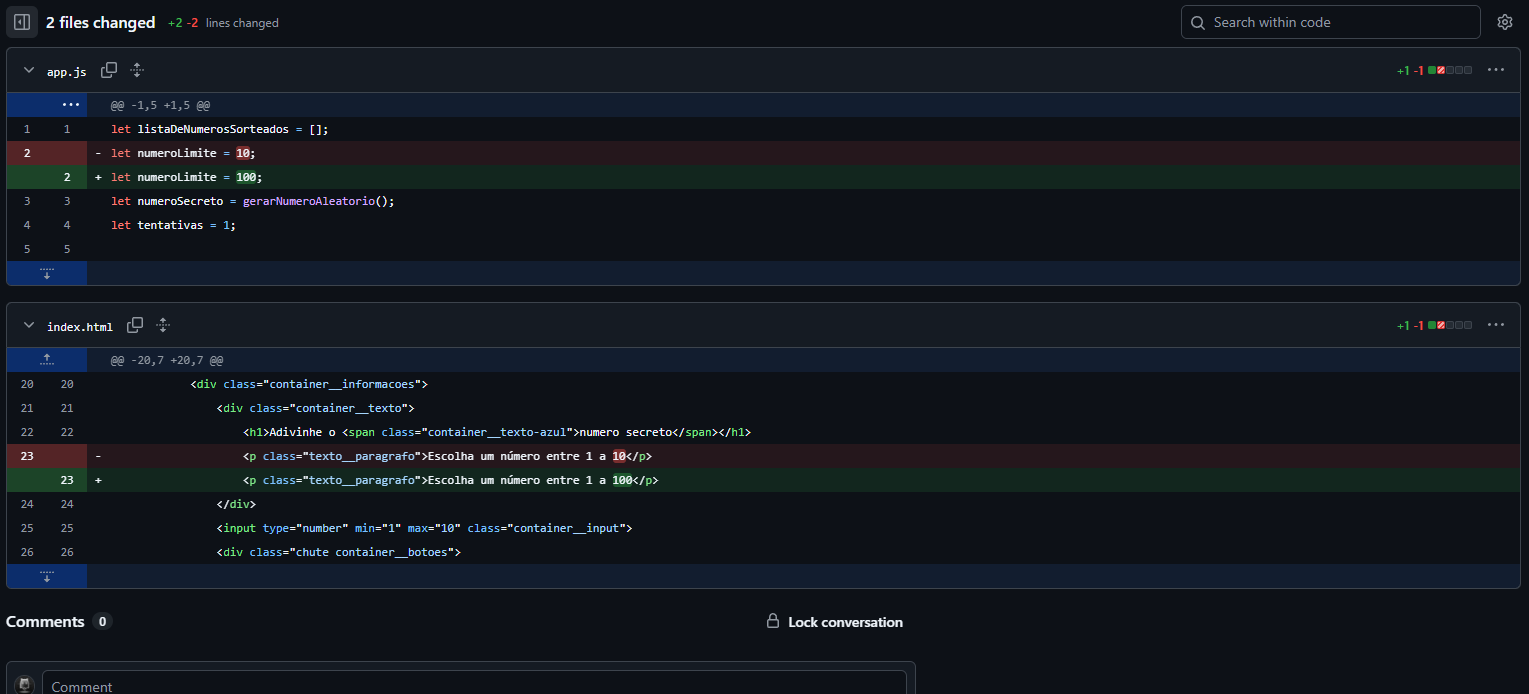Open more options menu for index.html
Screen dimensions: 1529x694
pos(1495,325)
